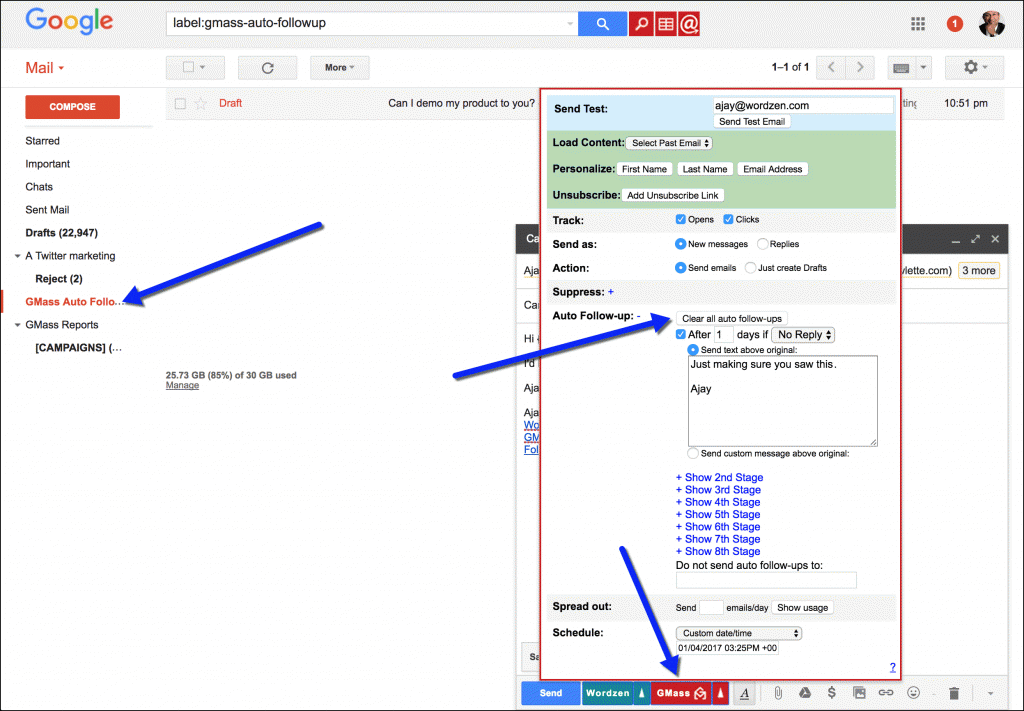Toggle the Clicks tracking checkbox
The image size is (1024, 711).
point(728,220)
